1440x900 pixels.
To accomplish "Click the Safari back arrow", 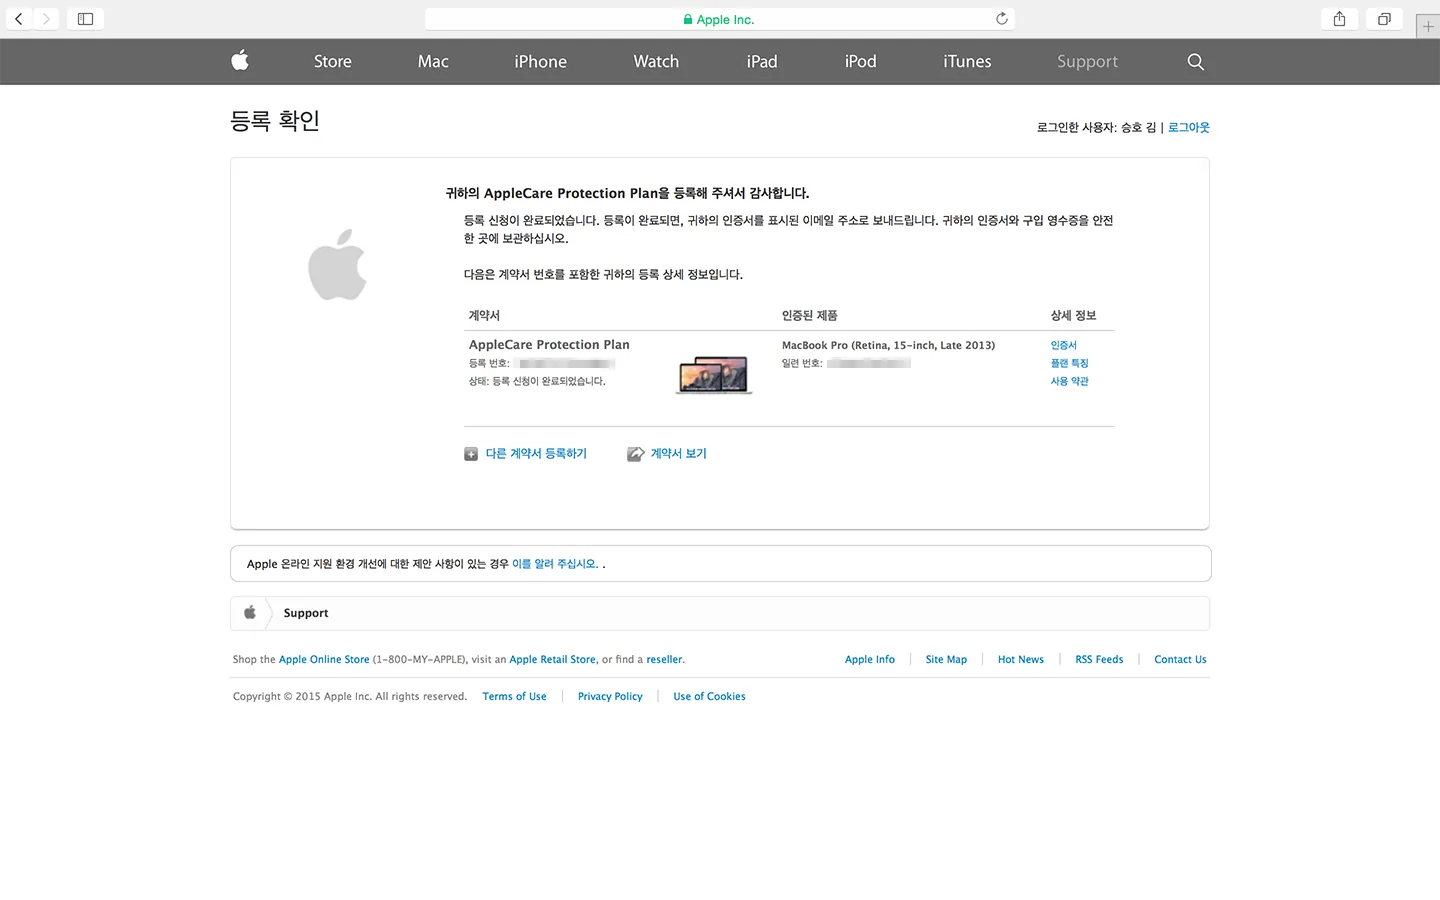I will pyautogui.click(x=19, y=19).
